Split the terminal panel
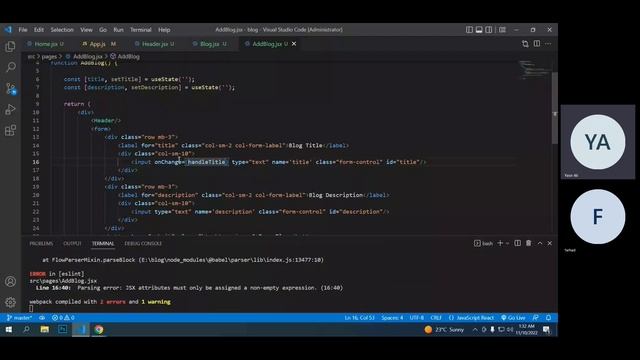The image size is (640, 360). (x=518, y=243)
